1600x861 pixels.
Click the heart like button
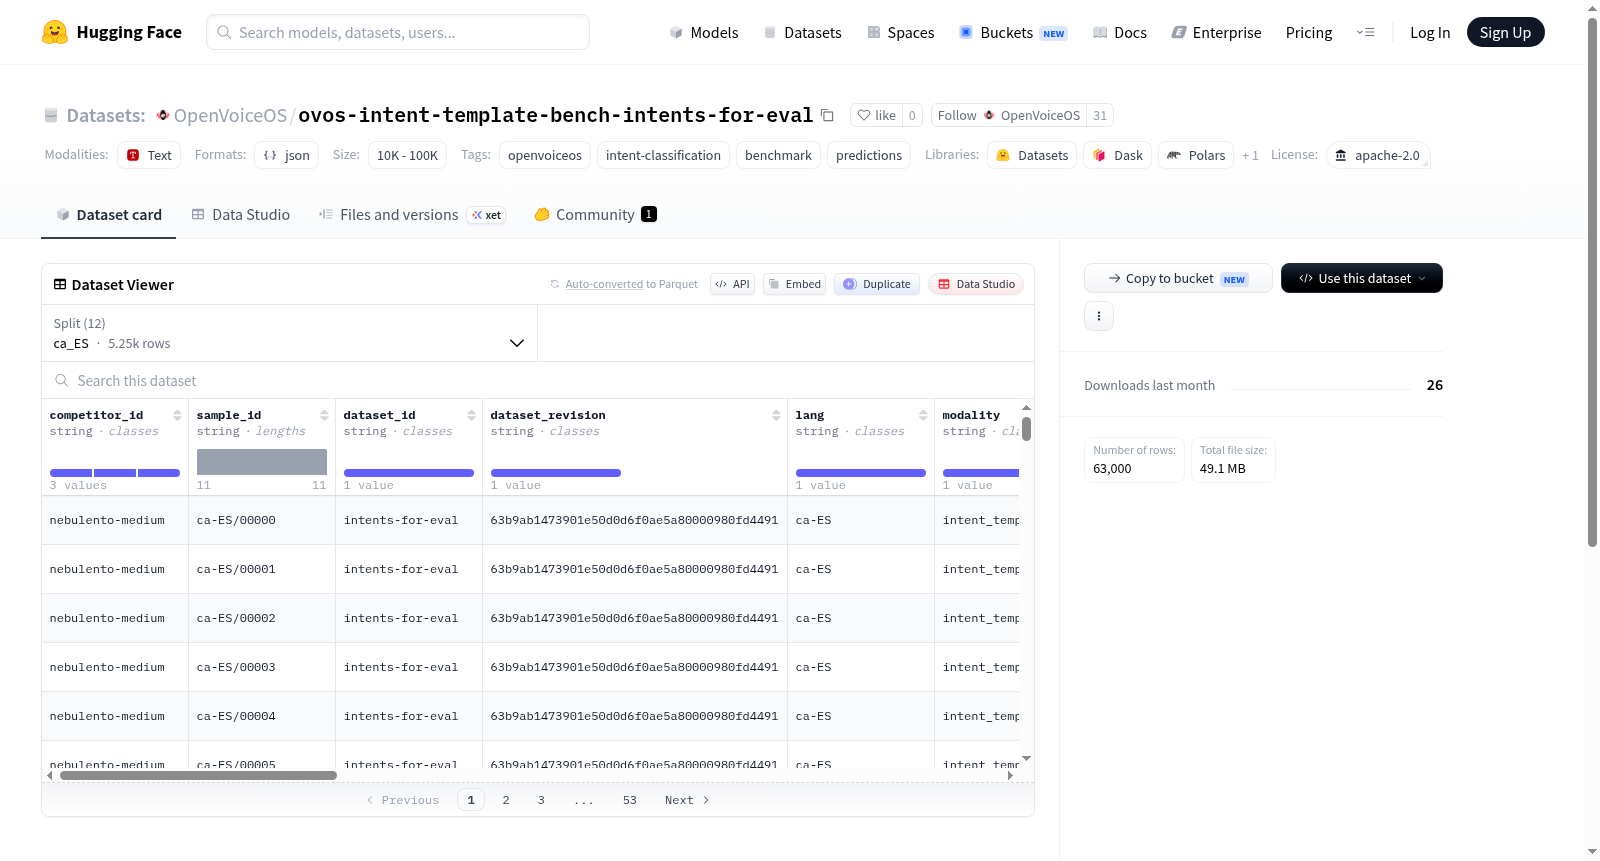coord(876,115)
